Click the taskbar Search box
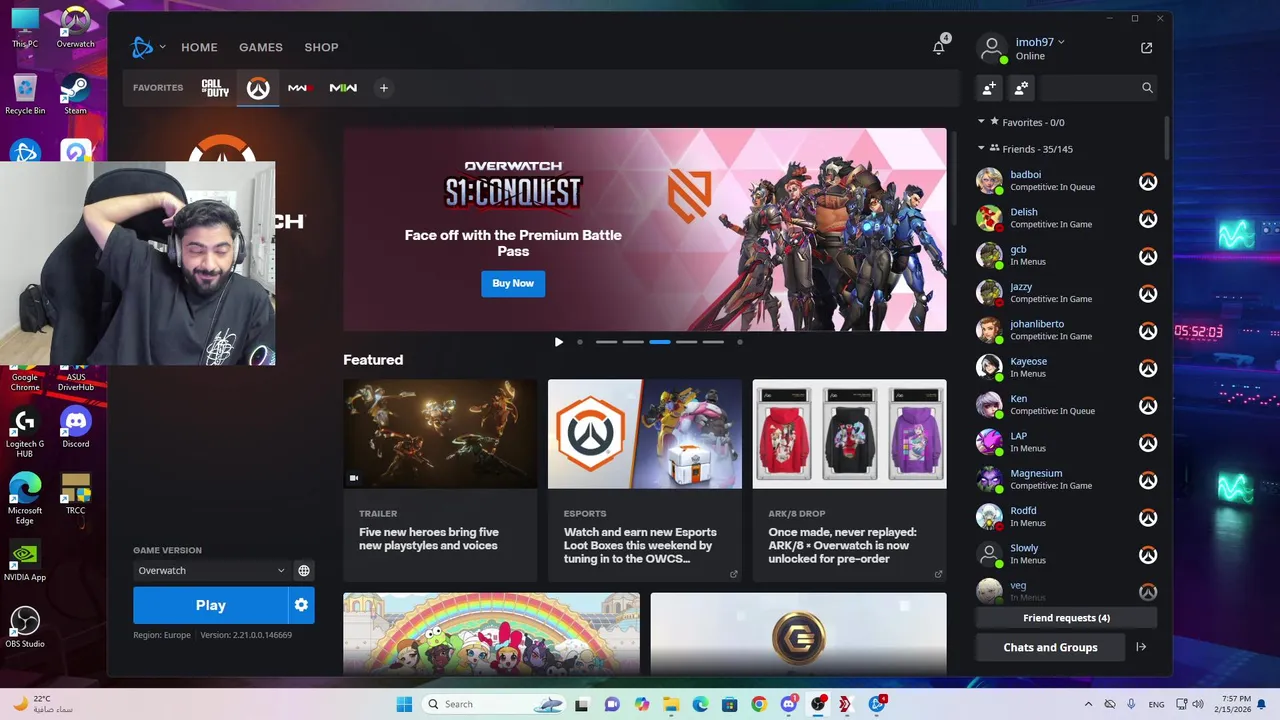The image size is (1280, 720). point(496,704)
